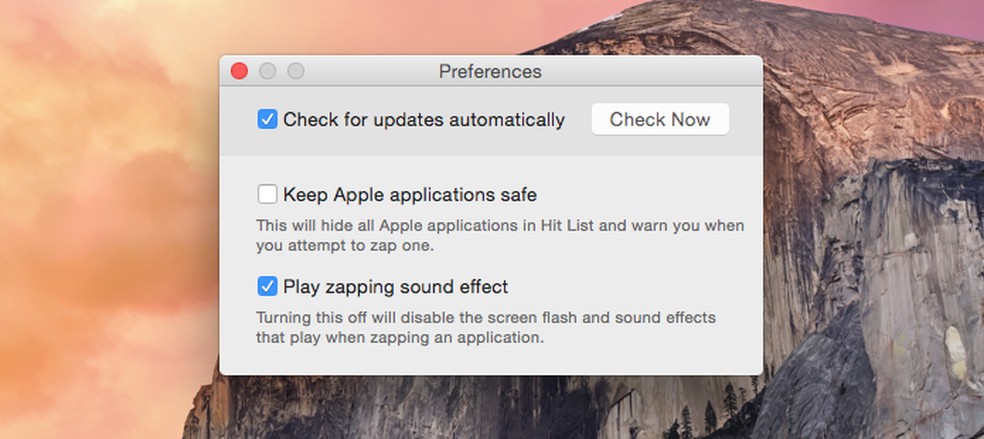The width and height of the screenshot is (984, 439).
Task: Click the 'Check for updates automatically' label text
Action: point(424,120)
